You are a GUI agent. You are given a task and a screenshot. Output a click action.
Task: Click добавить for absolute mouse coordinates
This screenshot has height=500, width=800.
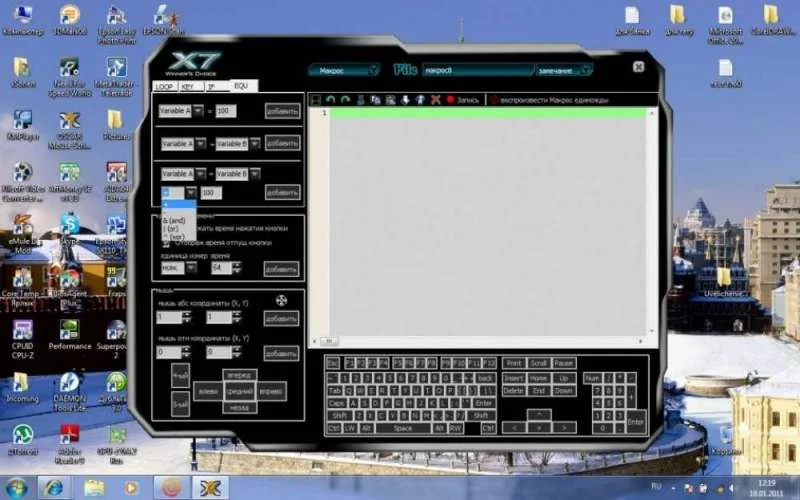tap(282, 318)
